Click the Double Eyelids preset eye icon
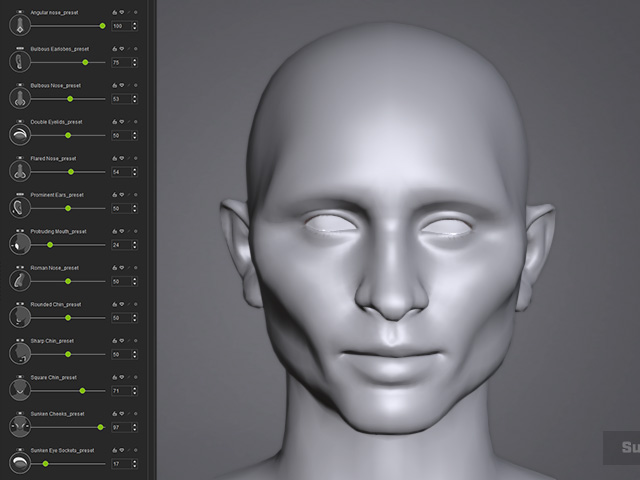Viewport: 640px width, 480px height. click(x=20, y=135)
